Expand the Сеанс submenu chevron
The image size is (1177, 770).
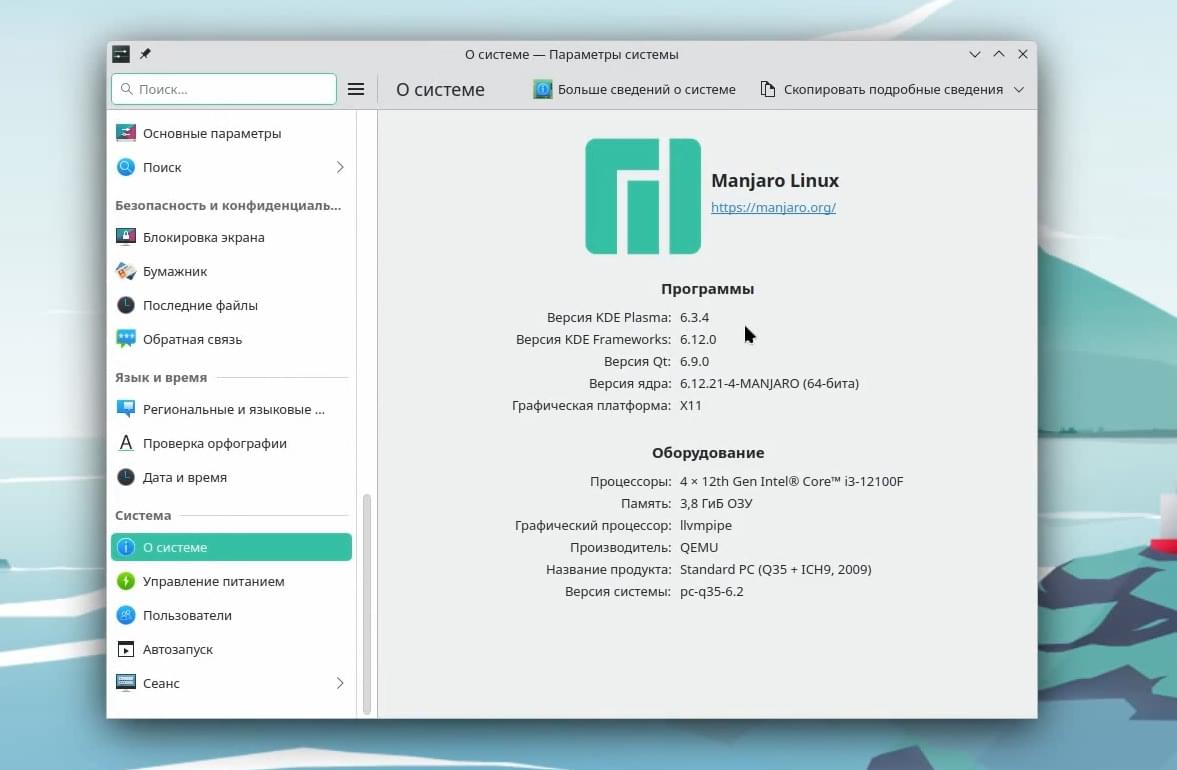click(340, 683)
